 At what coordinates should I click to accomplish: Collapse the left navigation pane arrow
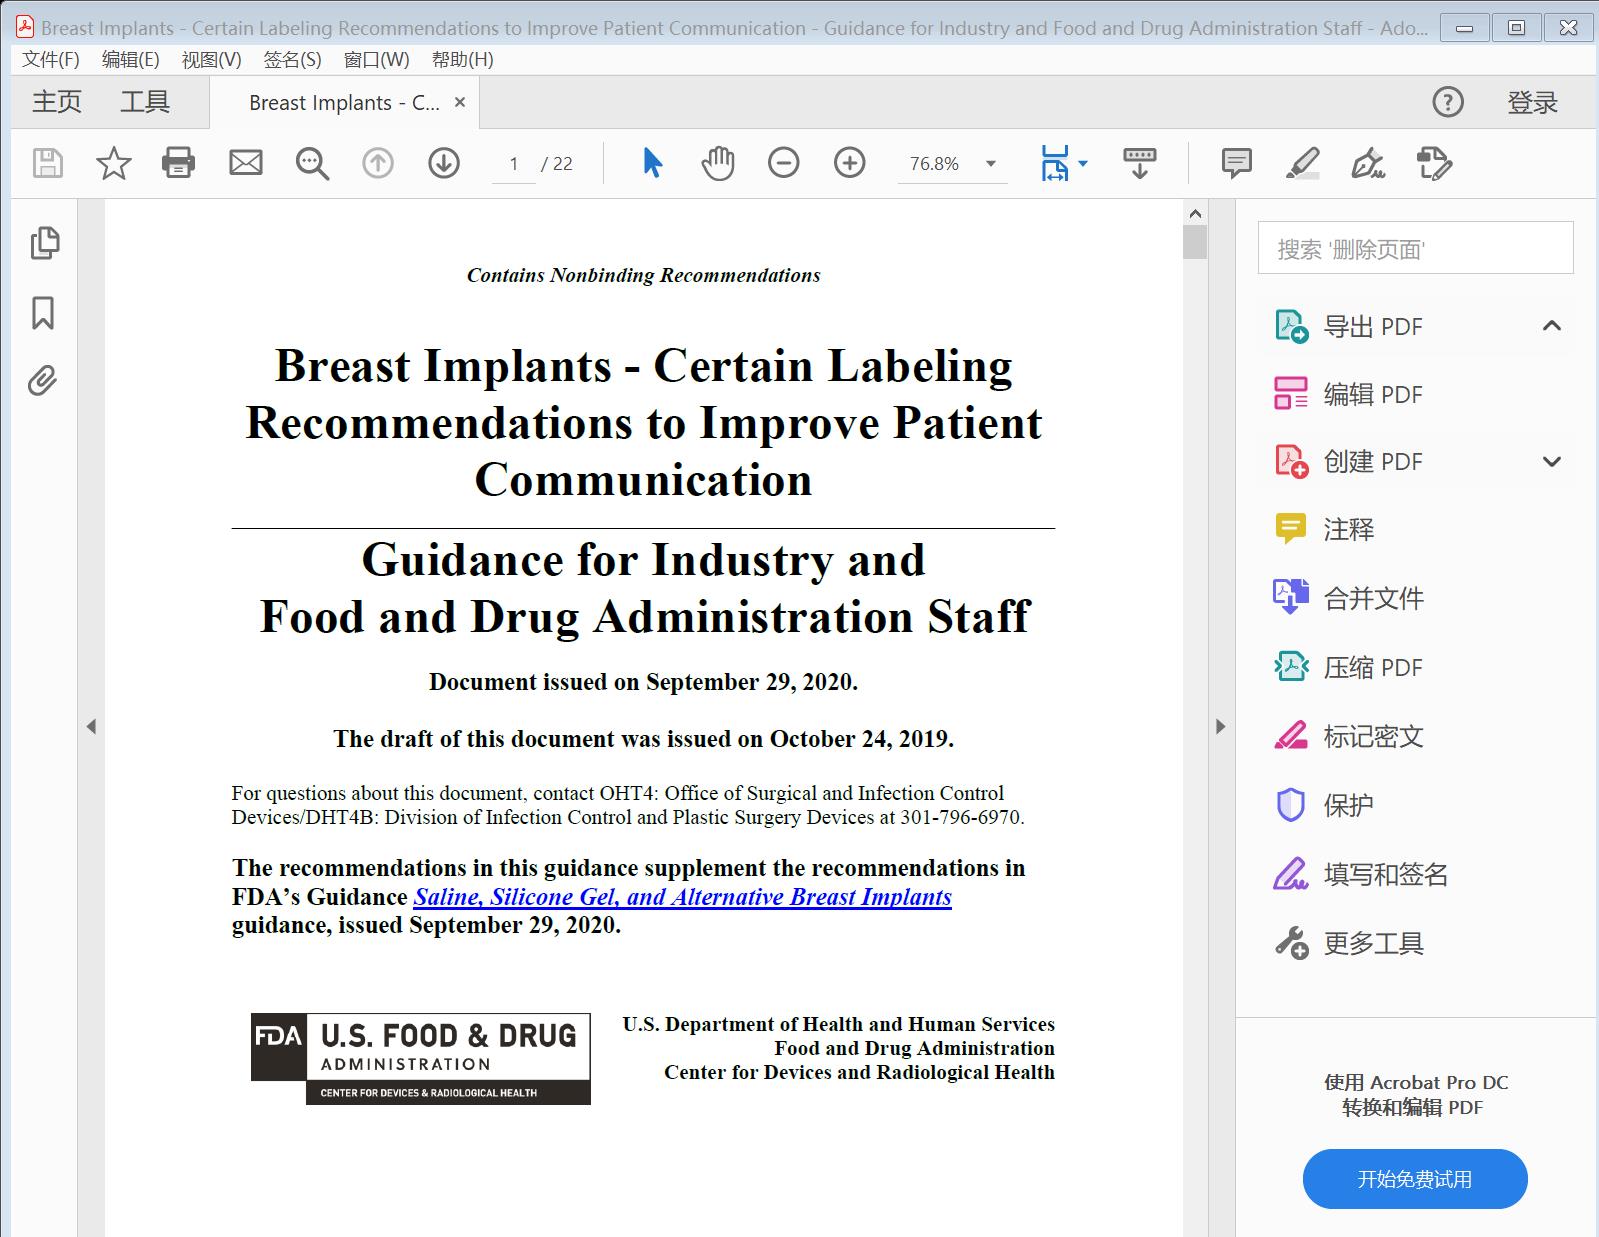click(91, 727)
